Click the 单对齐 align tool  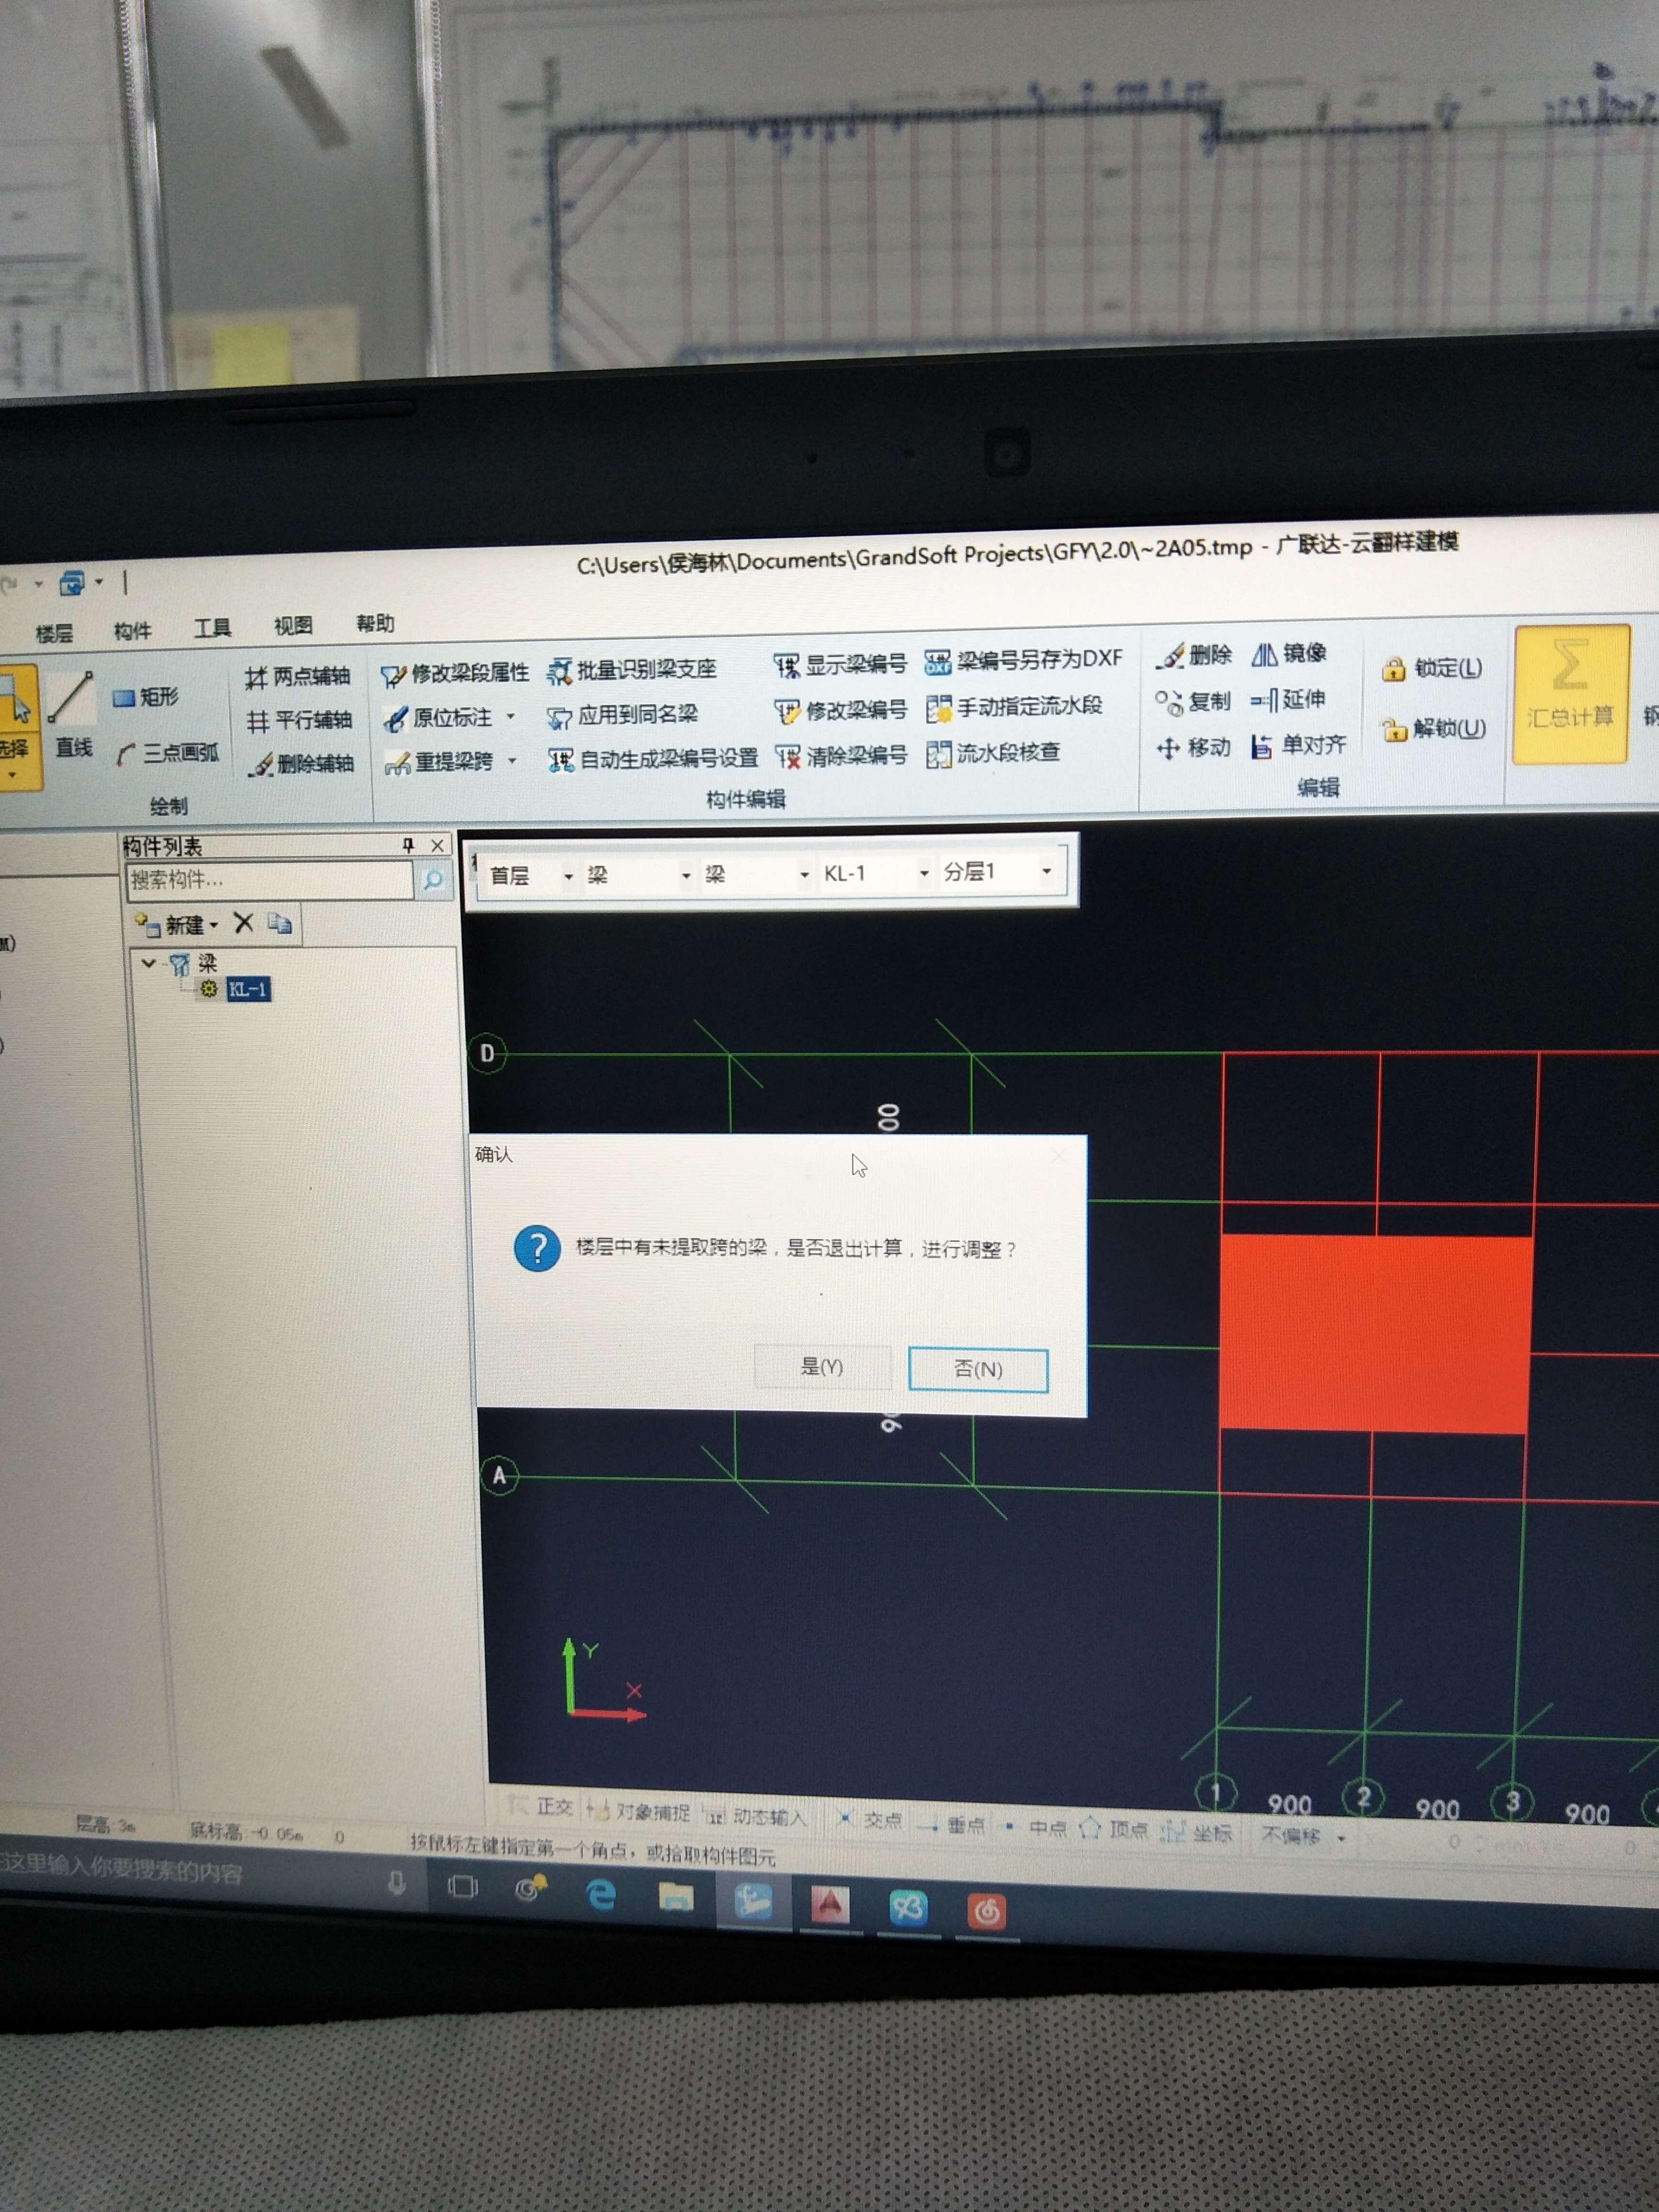coord(1299,745)
